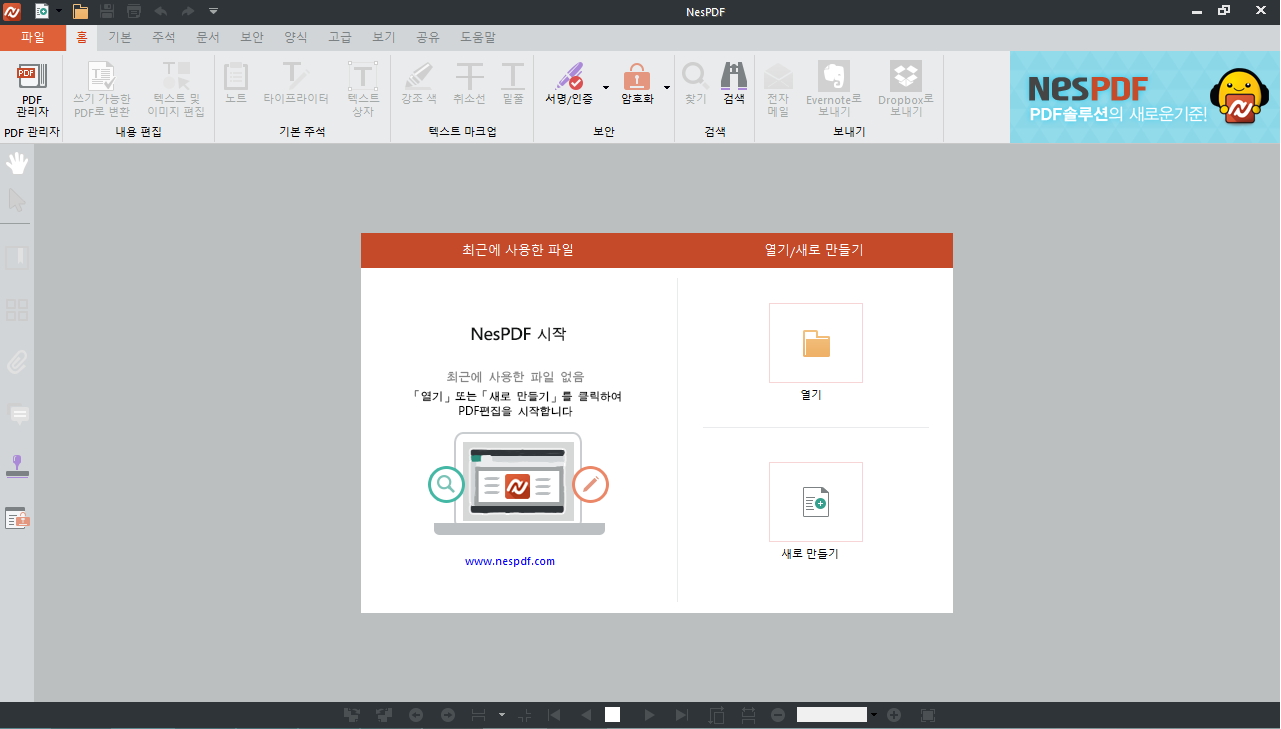Select the 타이프라이터 tool
Viewport: 1281px width, 729px height.
click(296, 84)
